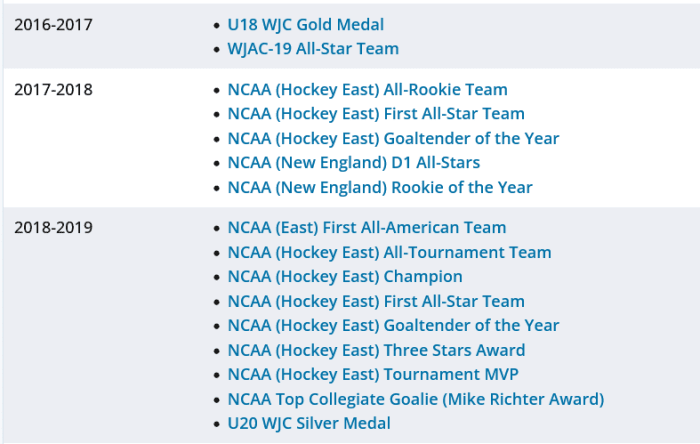Open 2017-2018 NCAA (Hockey East) First All-Star Team
The width and height of the screenshot is (700, 444).
pos(376,114)
